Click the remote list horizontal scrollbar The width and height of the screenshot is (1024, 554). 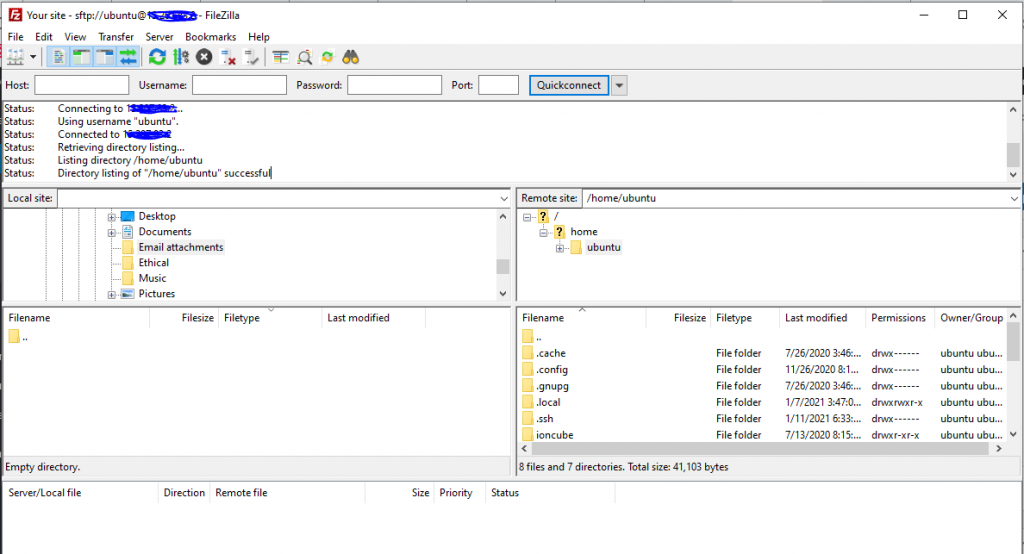[761, 449]
